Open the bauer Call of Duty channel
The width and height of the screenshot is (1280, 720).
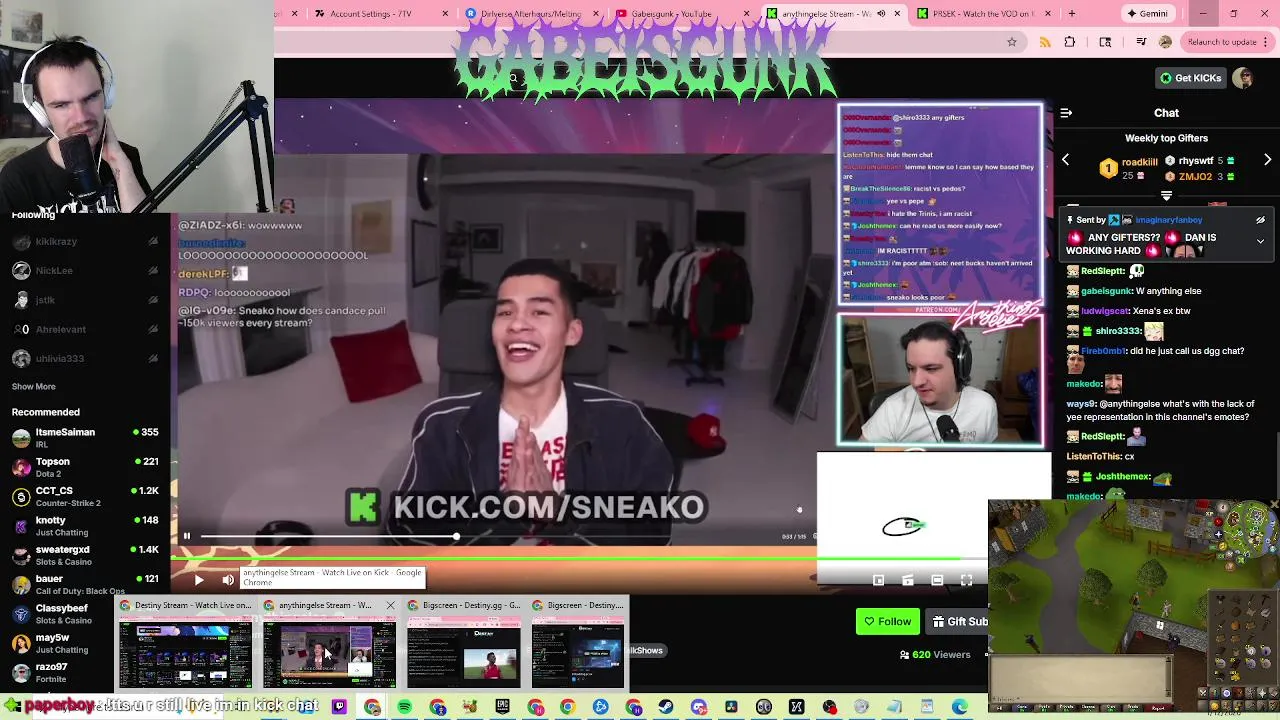point(85,584)
